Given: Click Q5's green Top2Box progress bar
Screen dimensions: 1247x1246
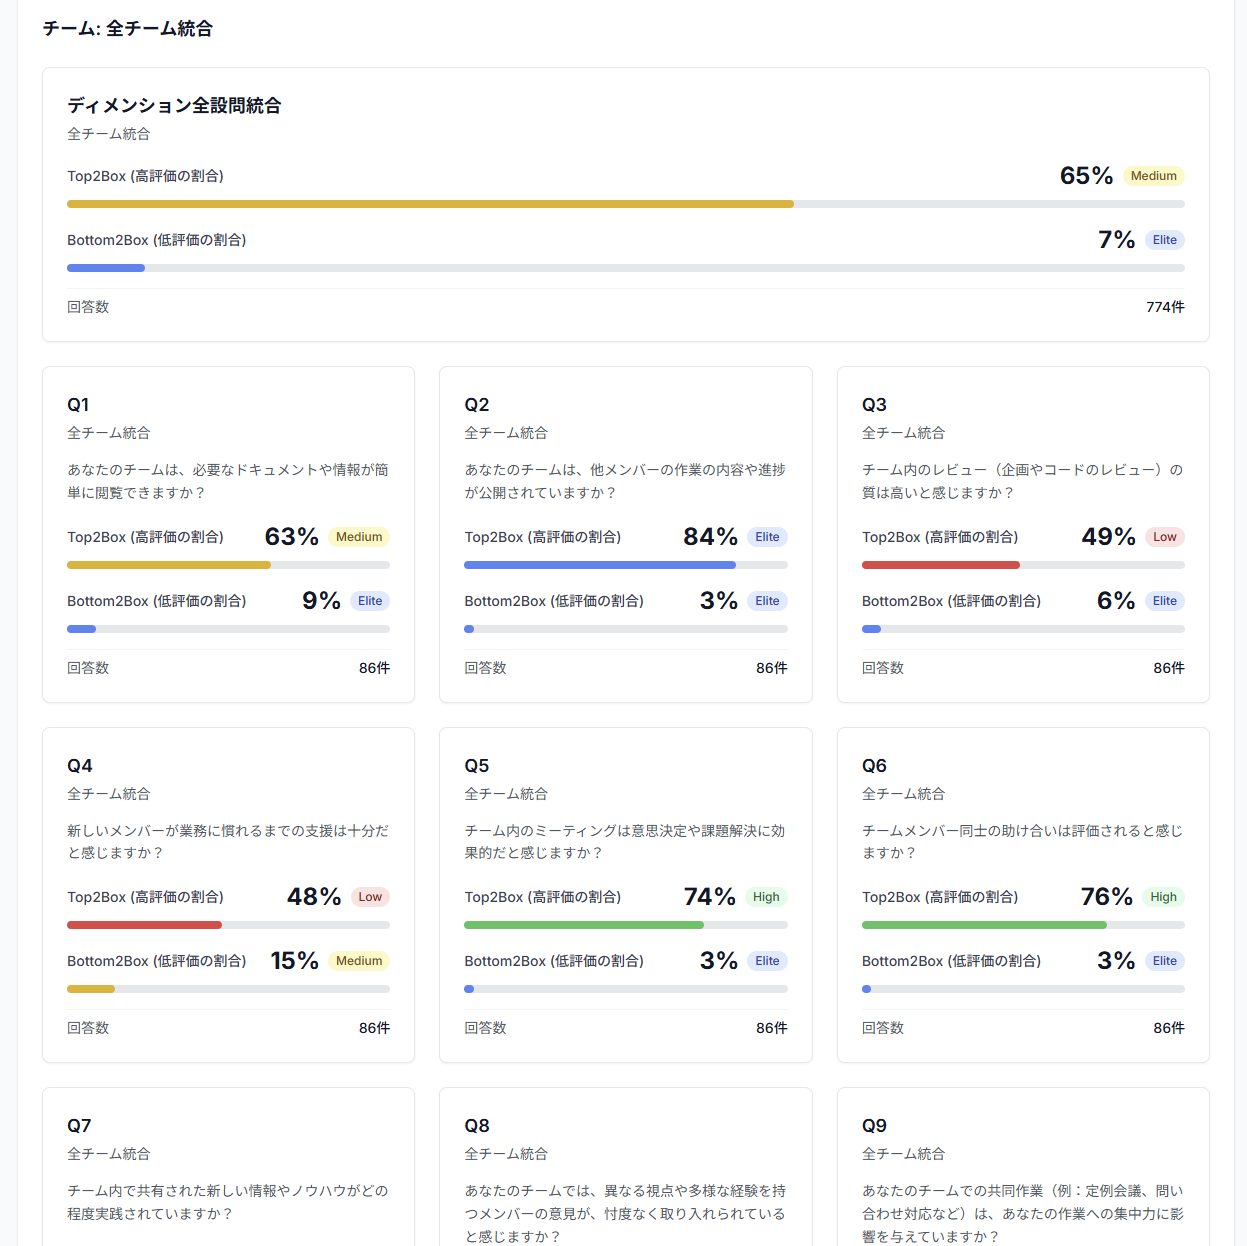Looking at the screenshot, I should coord(584,925).
